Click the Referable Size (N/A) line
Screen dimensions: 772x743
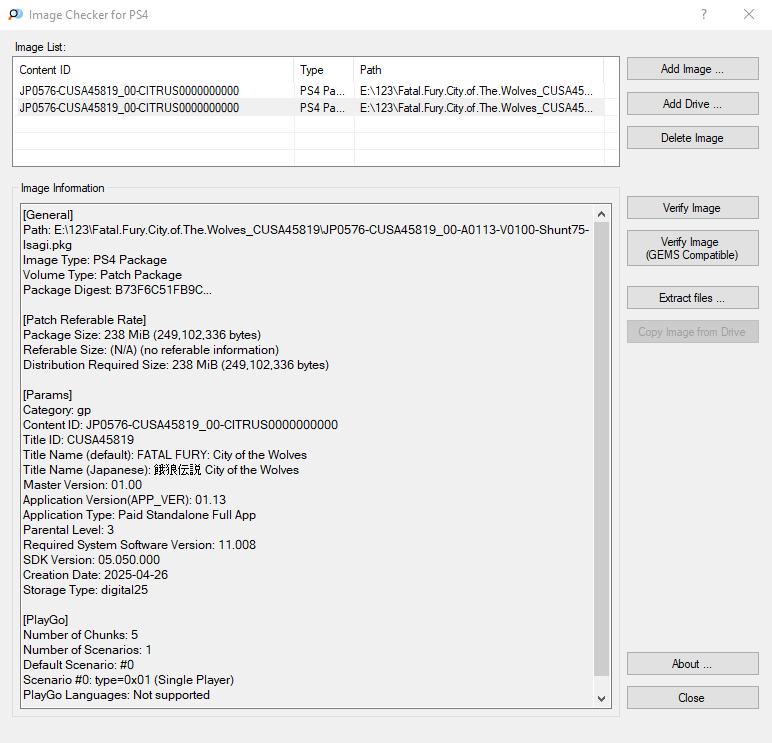[x=151, y=350]
